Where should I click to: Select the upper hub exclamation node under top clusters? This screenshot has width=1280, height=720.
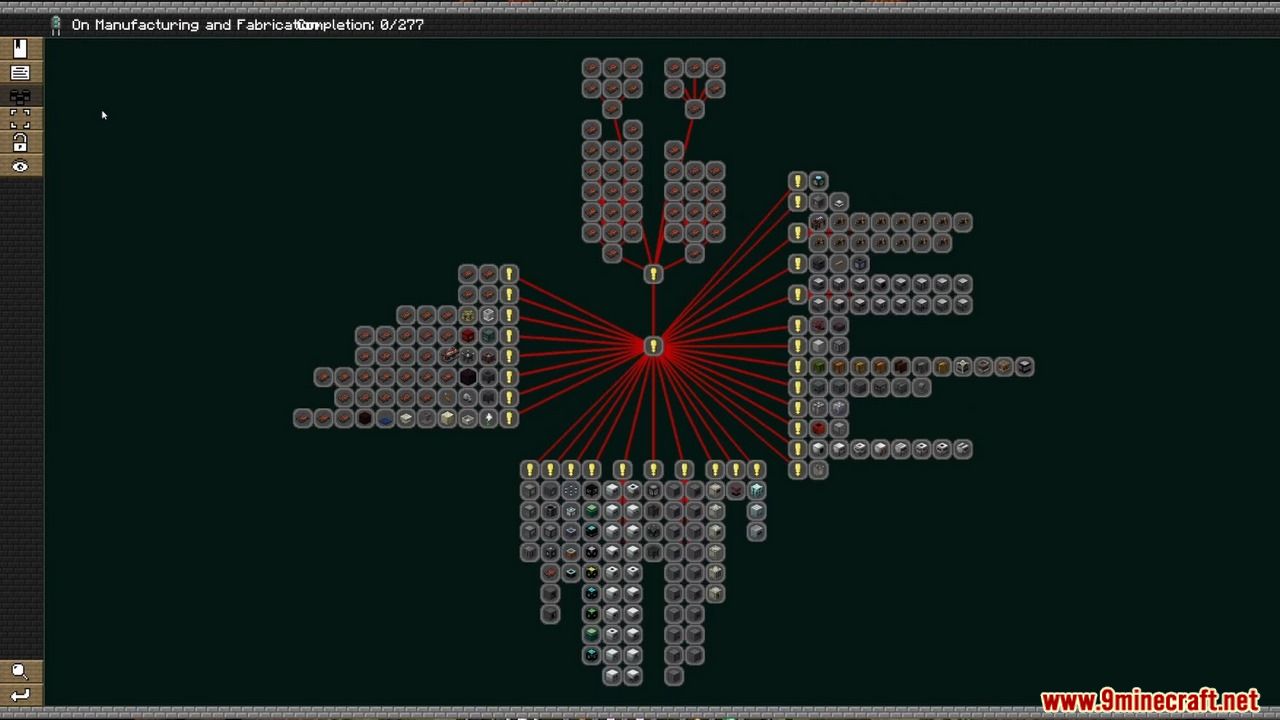click(x=653, y=274)
